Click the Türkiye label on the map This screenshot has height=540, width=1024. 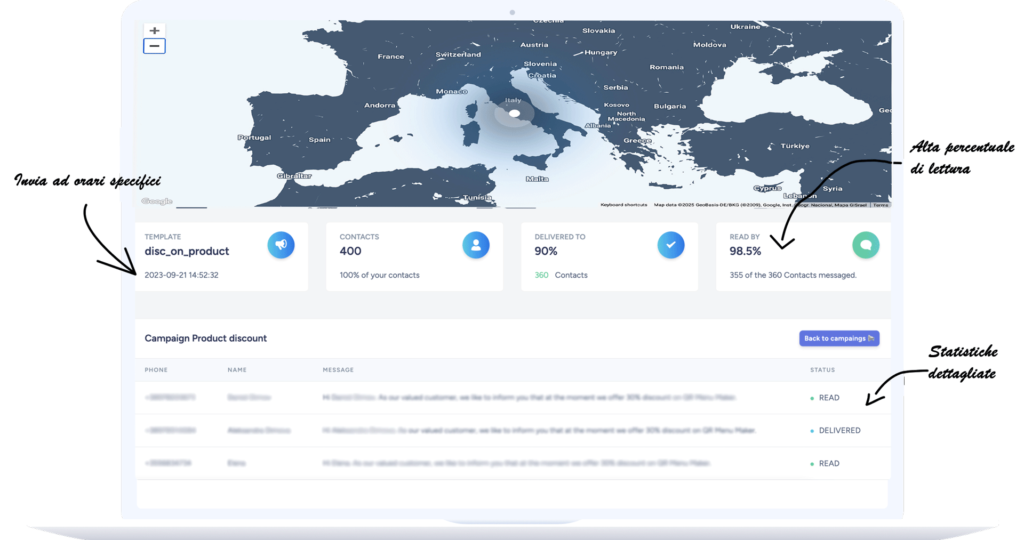coord(795,146)
